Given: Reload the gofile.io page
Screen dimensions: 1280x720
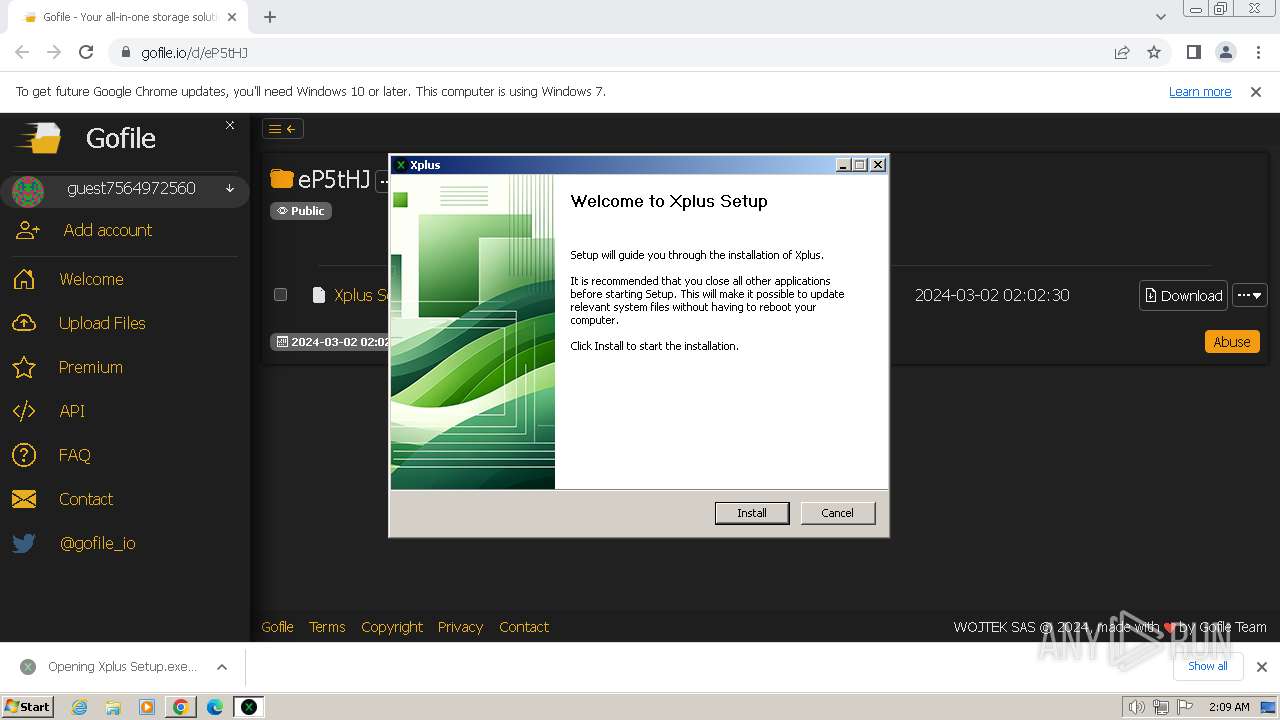Looking at the screenshot, I should pyautogui.click(x=86, y=52).
